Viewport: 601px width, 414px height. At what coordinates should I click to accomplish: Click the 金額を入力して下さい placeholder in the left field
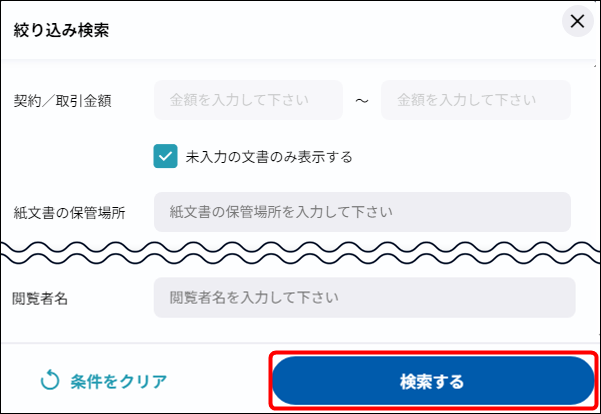242,100
